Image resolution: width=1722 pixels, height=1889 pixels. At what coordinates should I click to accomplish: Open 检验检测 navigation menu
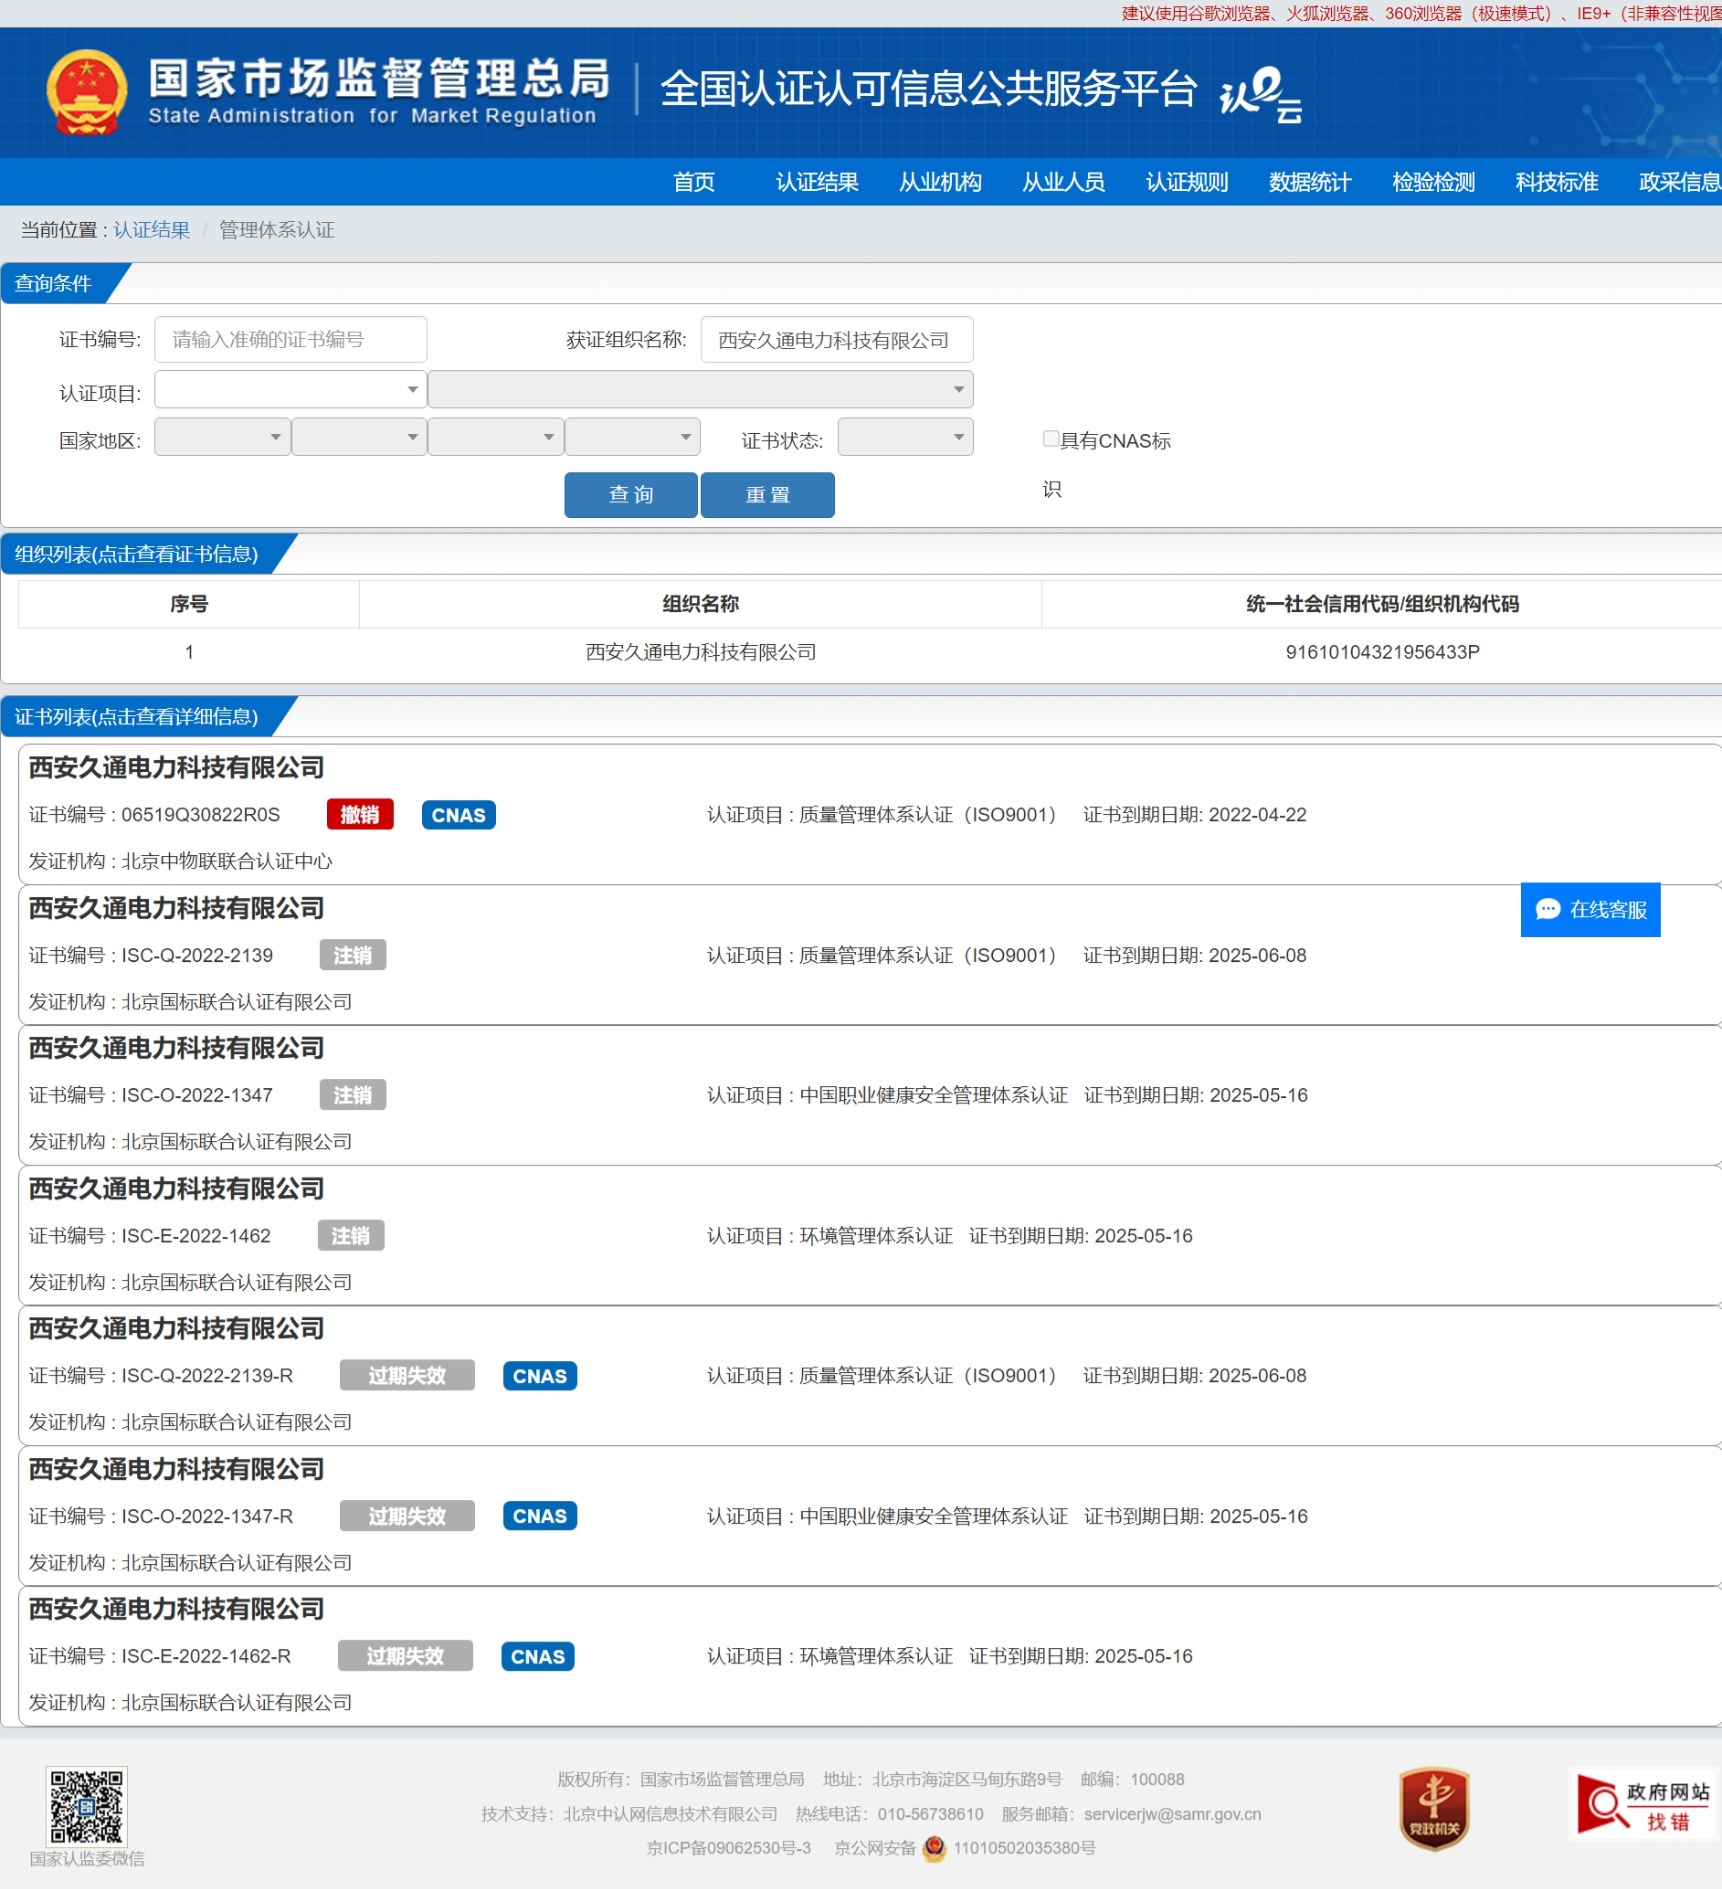click(1433, 182)
